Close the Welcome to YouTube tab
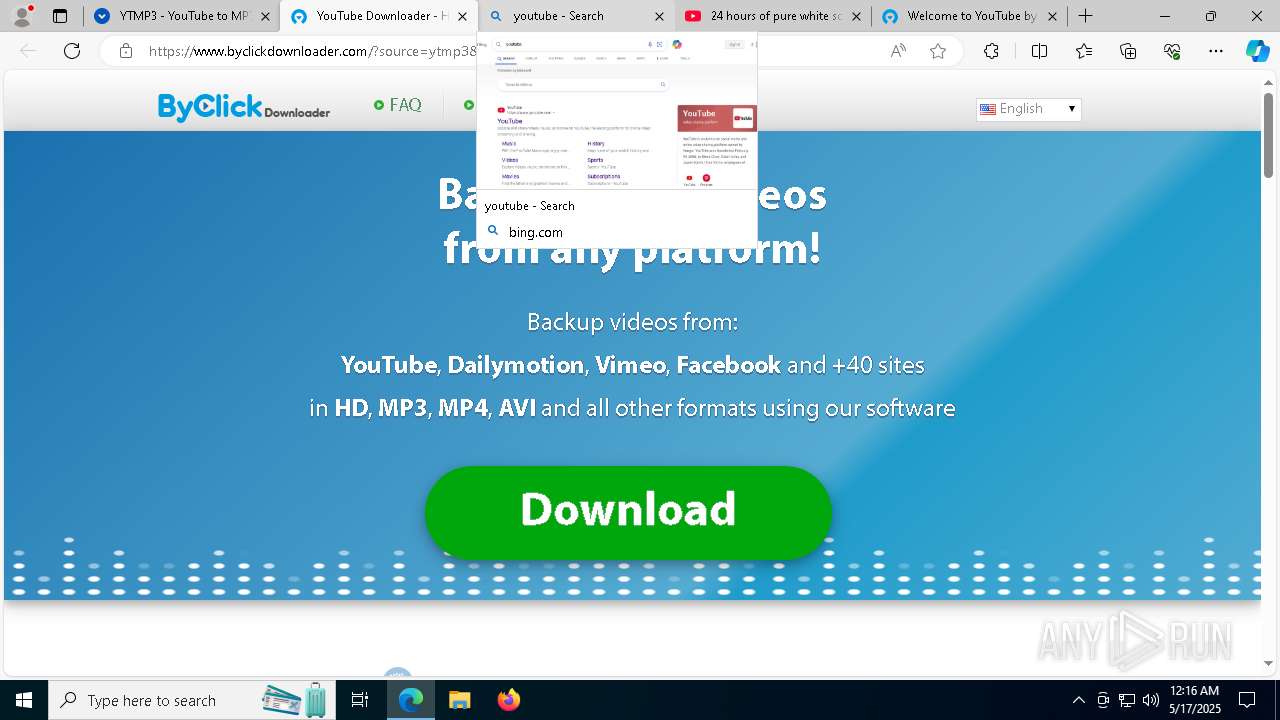Viewport: 1280px width, 720px height. [1052, 16]
